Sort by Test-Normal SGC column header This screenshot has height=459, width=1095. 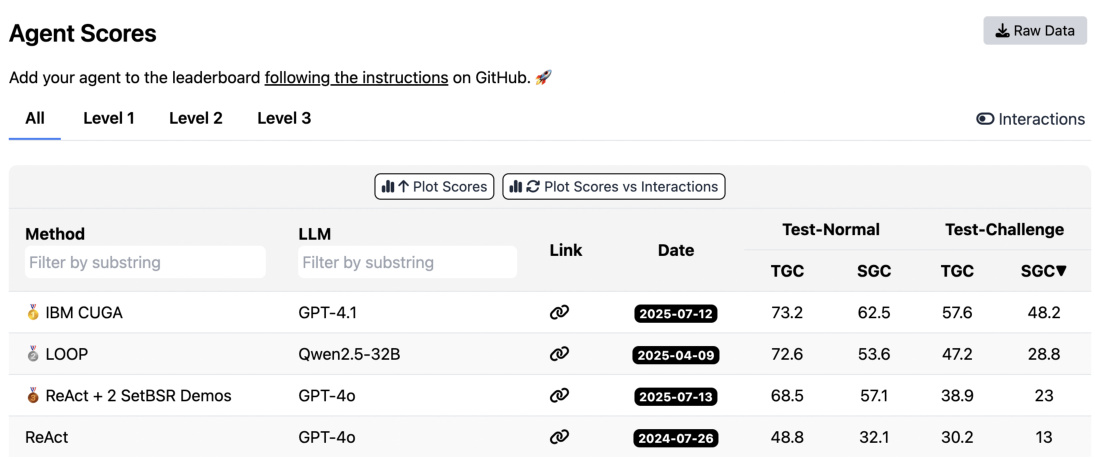pyautogui.click(x=874, y=271)
